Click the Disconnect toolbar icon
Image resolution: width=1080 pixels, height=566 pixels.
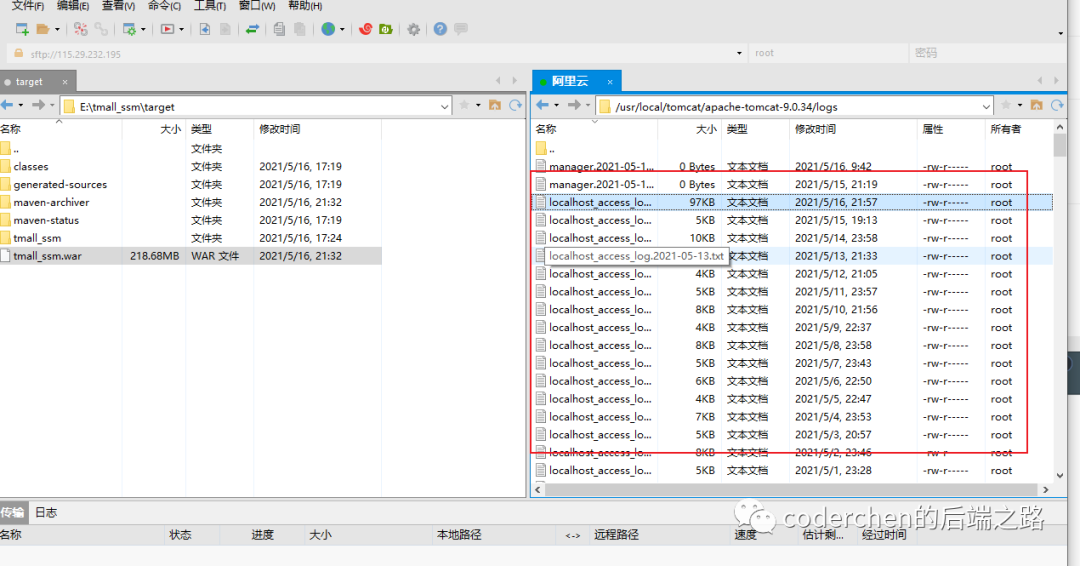click(81, 29)
